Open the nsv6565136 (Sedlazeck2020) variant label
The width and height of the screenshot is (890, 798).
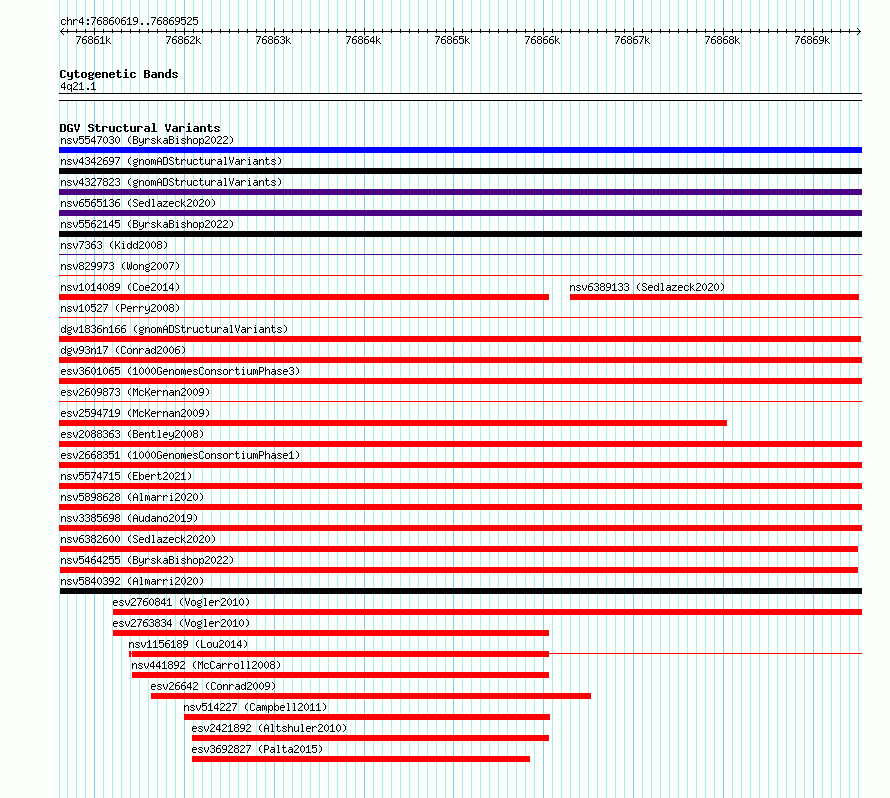(x=138, y=203)
